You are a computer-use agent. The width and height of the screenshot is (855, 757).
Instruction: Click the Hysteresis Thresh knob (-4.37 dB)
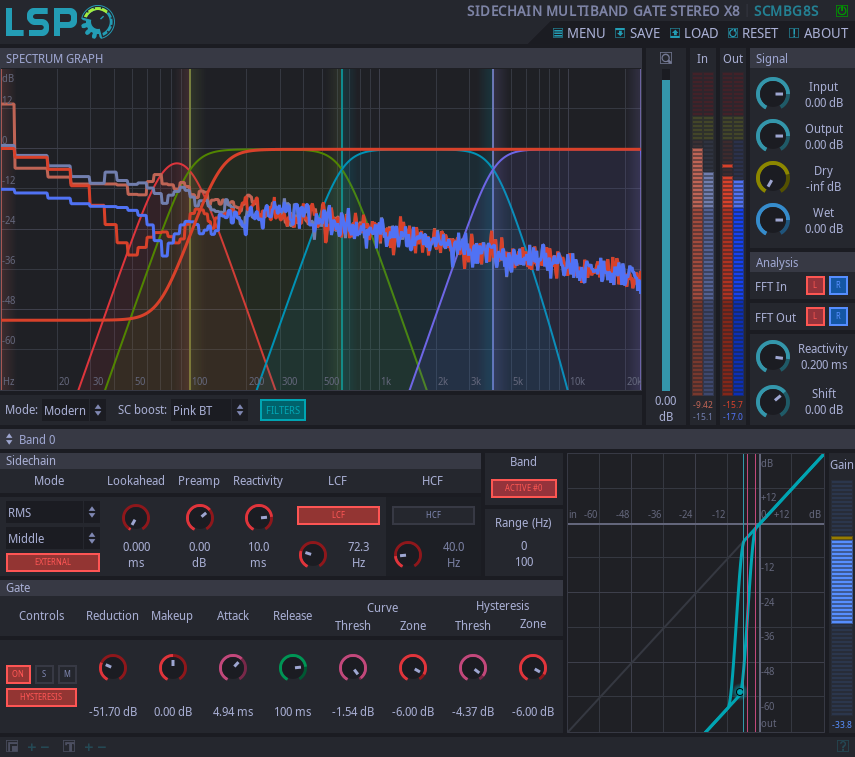(x=473, y=668)
